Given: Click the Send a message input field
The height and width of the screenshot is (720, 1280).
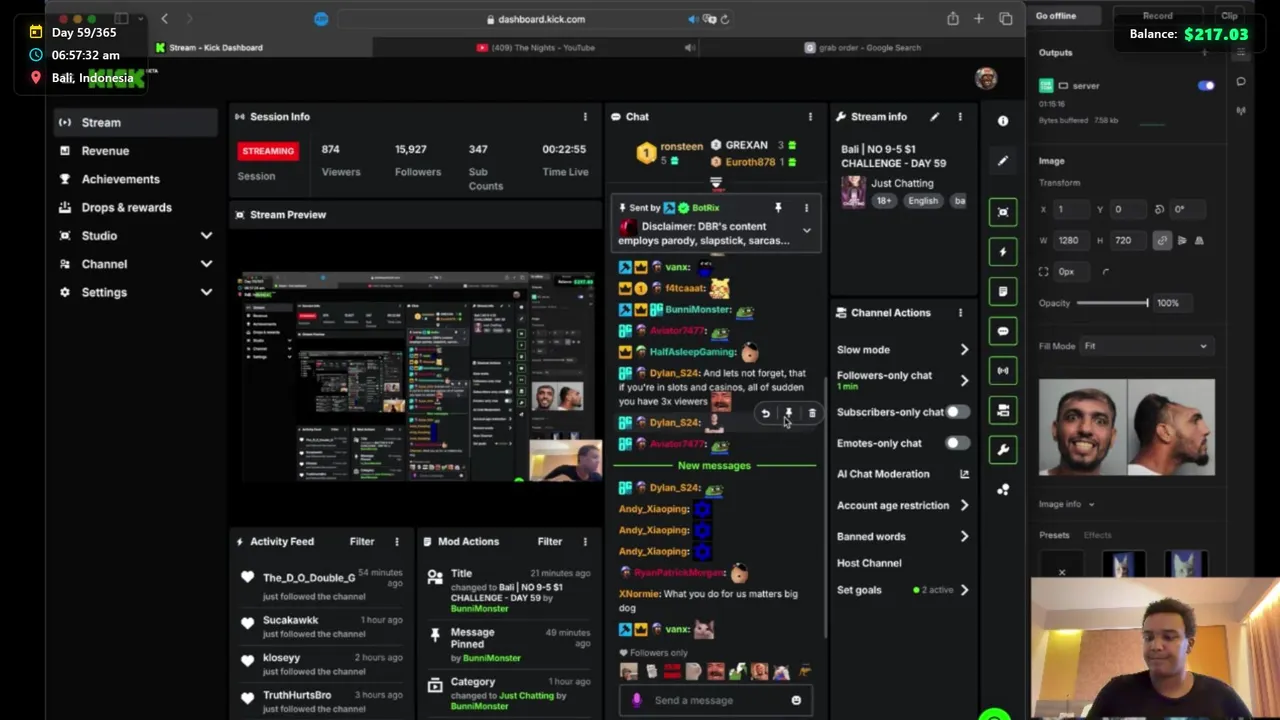Looking at the screenshot, I should 716,701.
